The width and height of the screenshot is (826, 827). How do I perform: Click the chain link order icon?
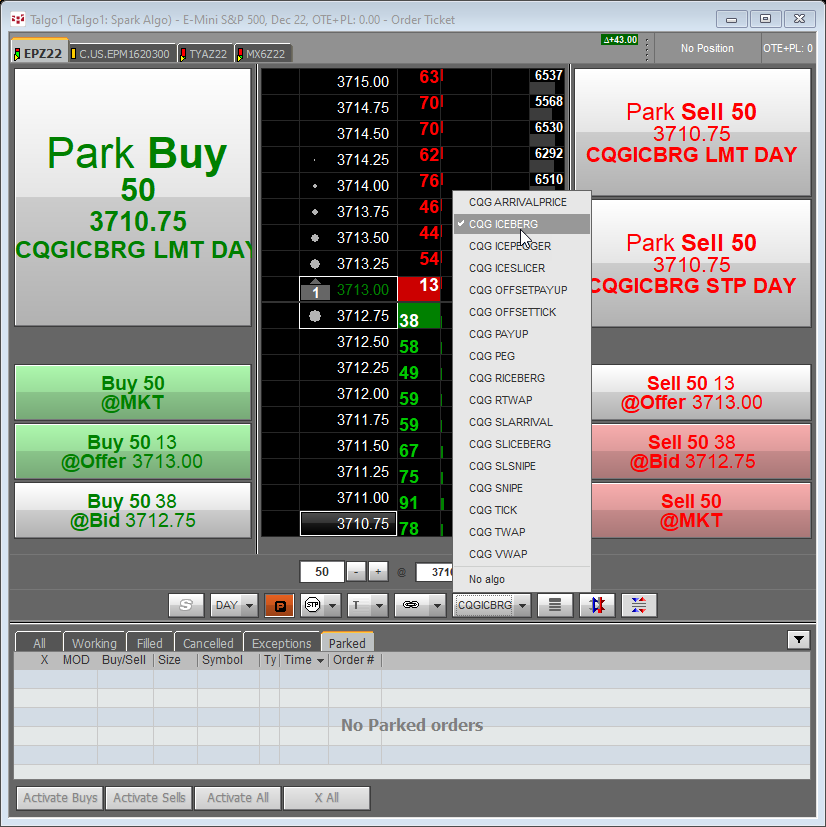pos(408,605)
